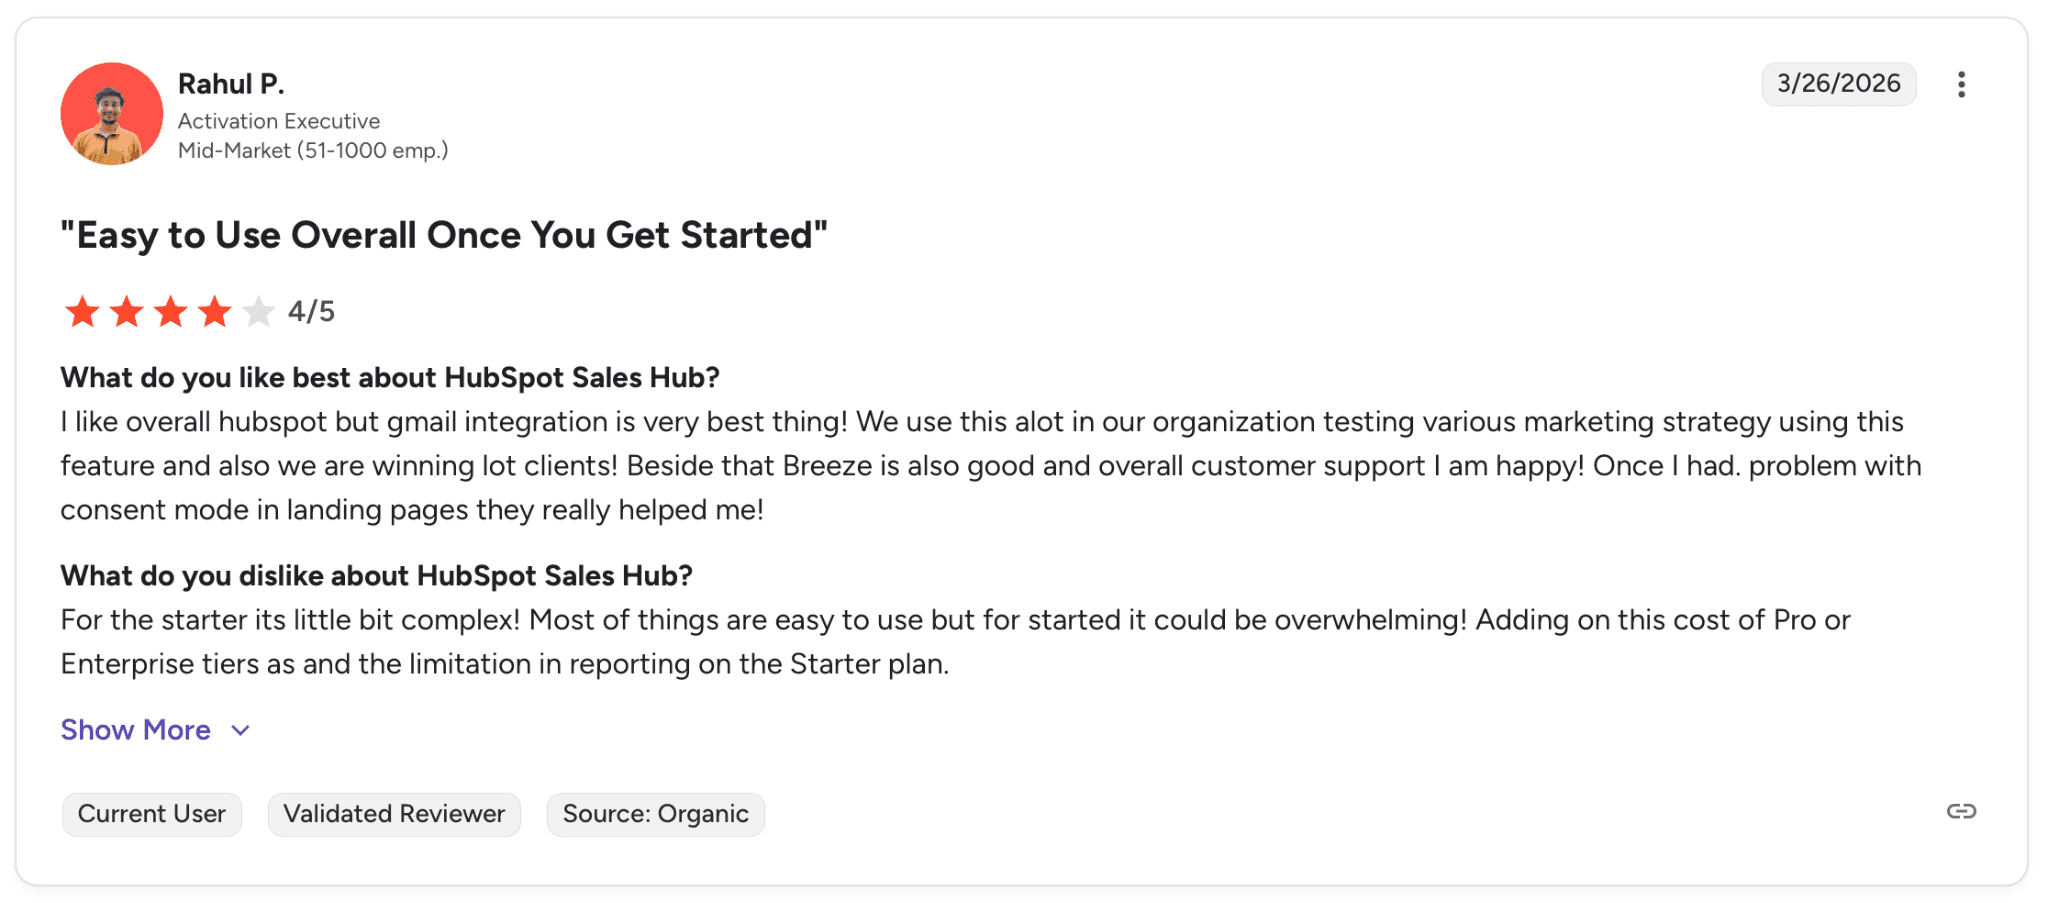Image resolution: width=2048 pixels, height=903 pixels.
Task: Click the chevron beside Show More
Action: click(x=240, y=731)
